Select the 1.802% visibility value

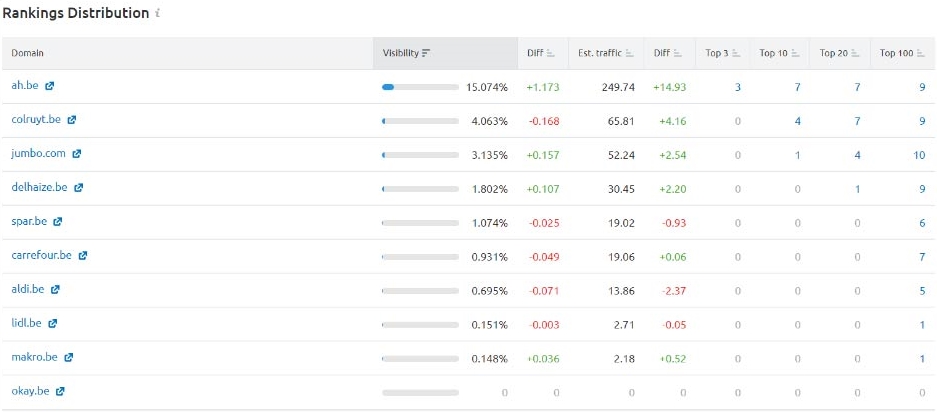pyautogui.click(x=489, y=189)
